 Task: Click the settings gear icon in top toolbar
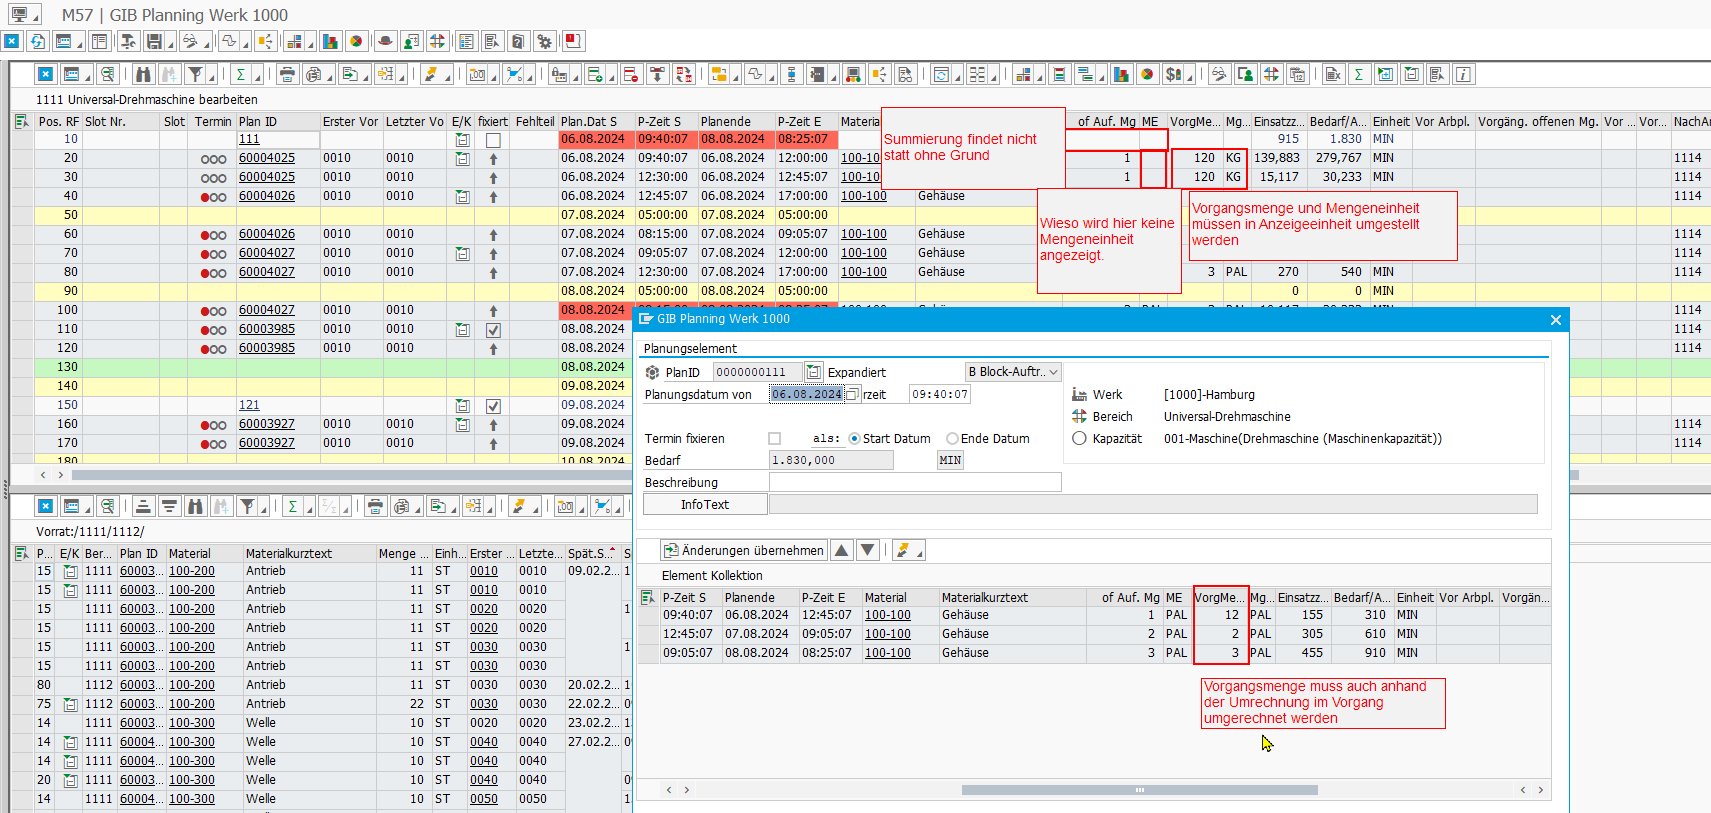click(544, 41)
